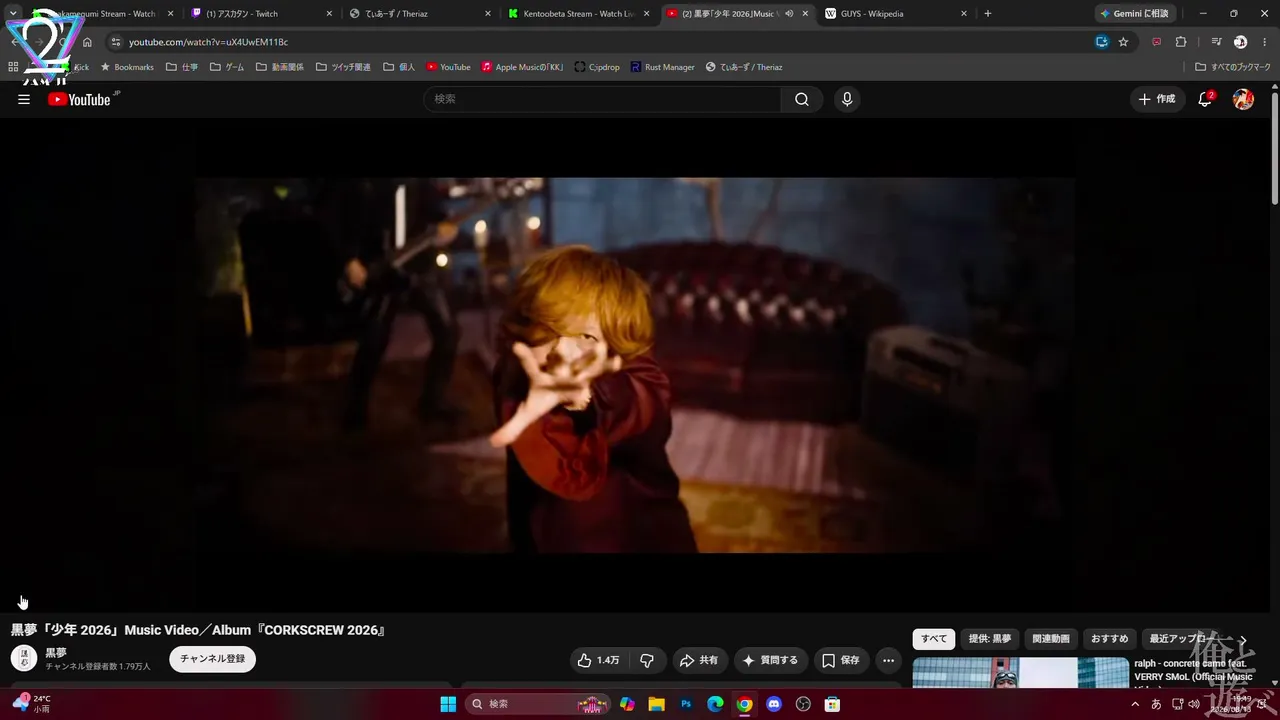Open the ツイッチ関連 bookmark folder
This screenshot has height=720, width=1280.
[343, 67]
